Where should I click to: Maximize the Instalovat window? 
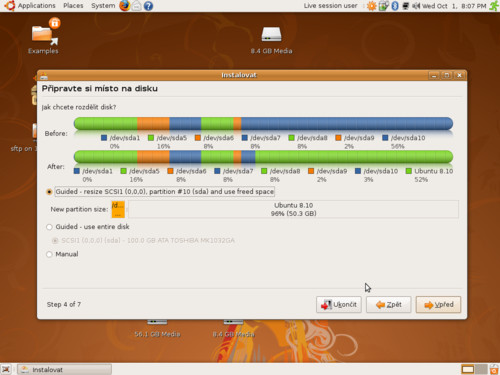pos(447,76)
